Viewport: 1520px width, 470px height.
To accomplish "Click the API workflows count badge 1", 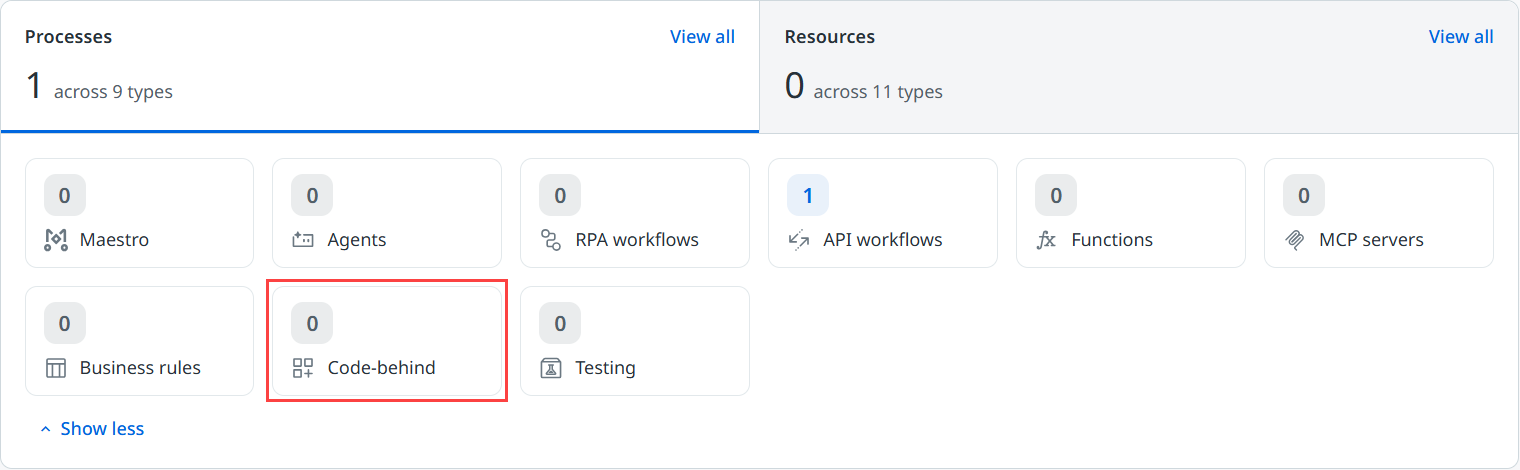I will pyautogui.click(x=808, y=195).
